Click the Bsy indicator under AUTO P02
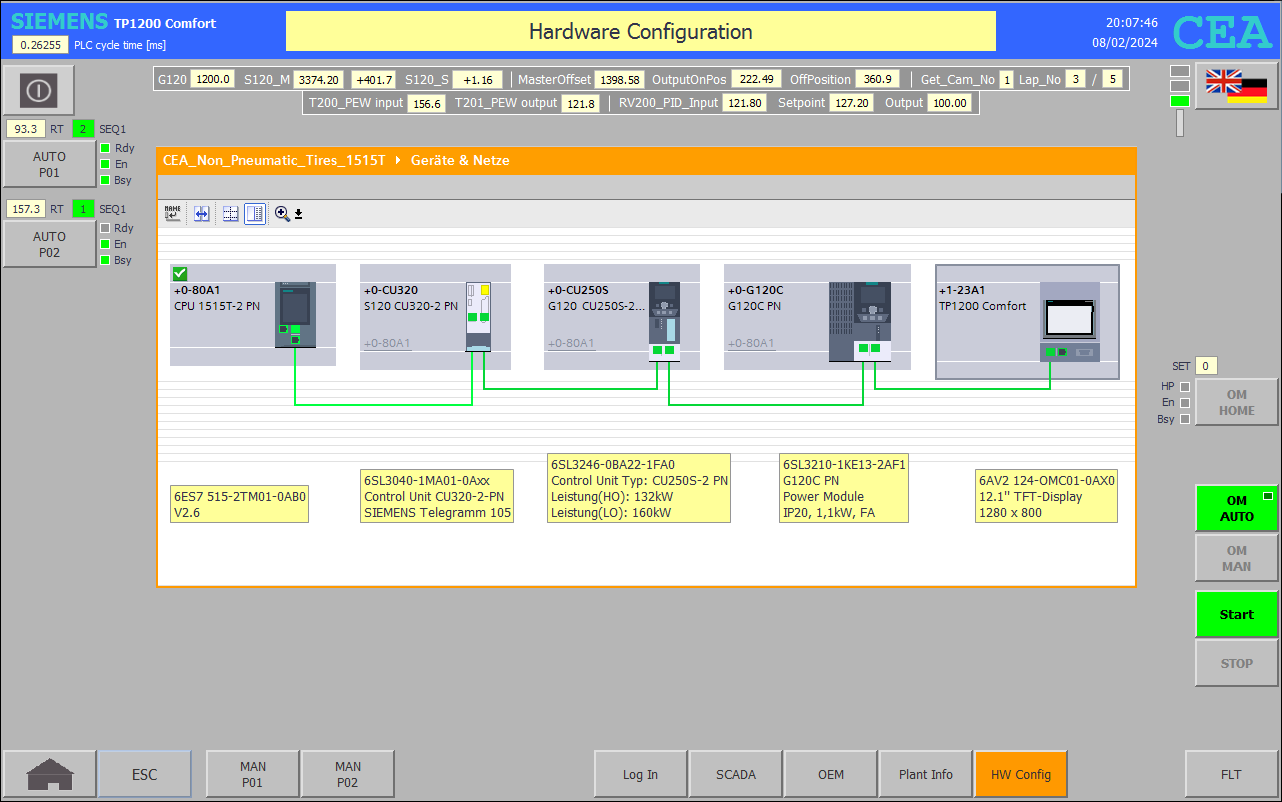The width and height of the screenshot is (1282, 802). [104, 260]
